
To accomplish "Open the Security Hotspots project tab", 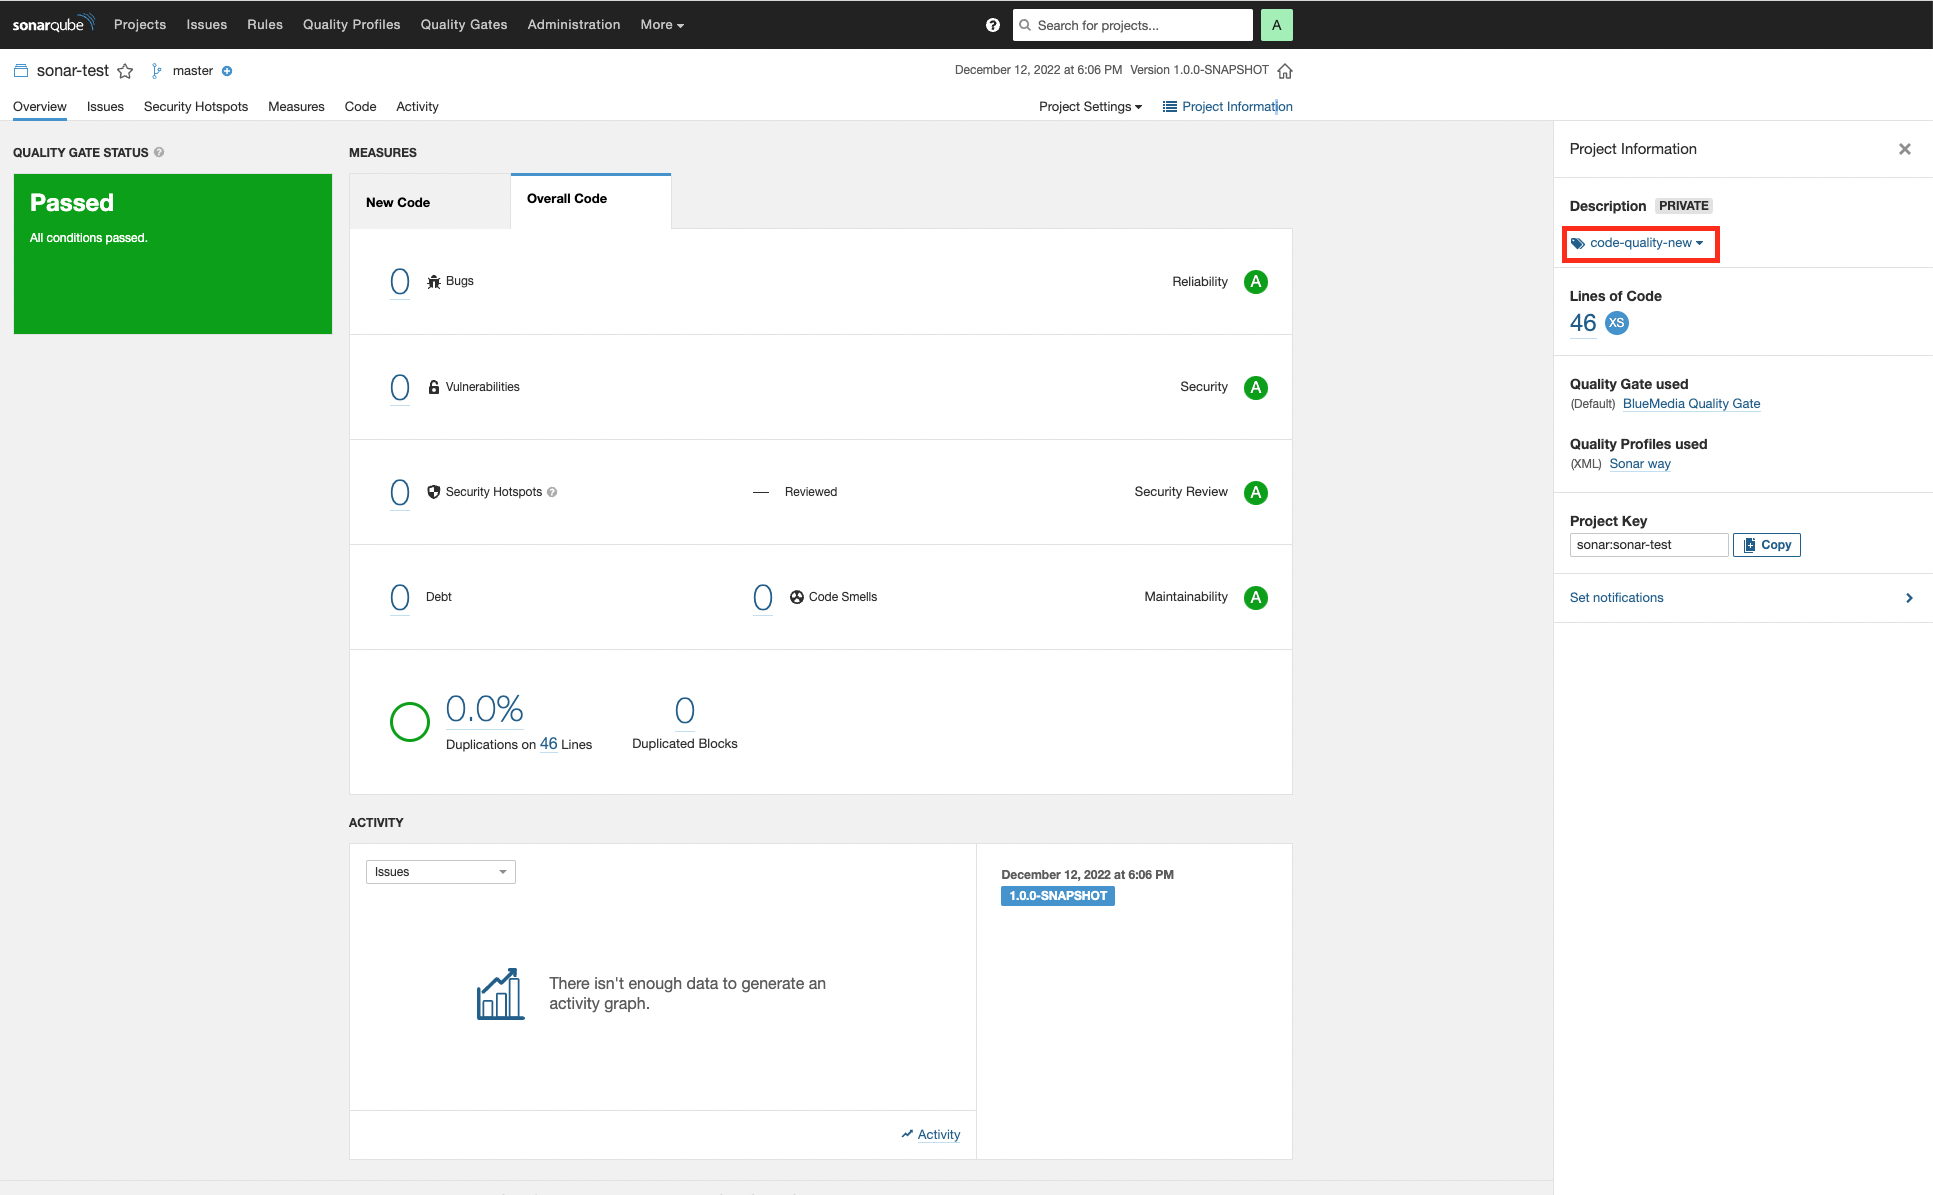I will point(196,107).
